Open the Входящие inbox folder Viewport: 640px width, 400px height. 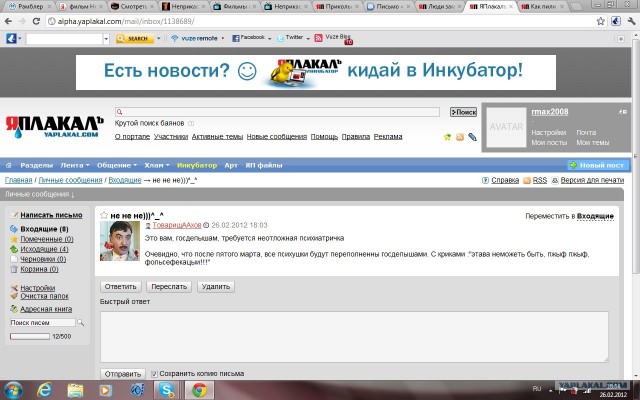point(42,230)
